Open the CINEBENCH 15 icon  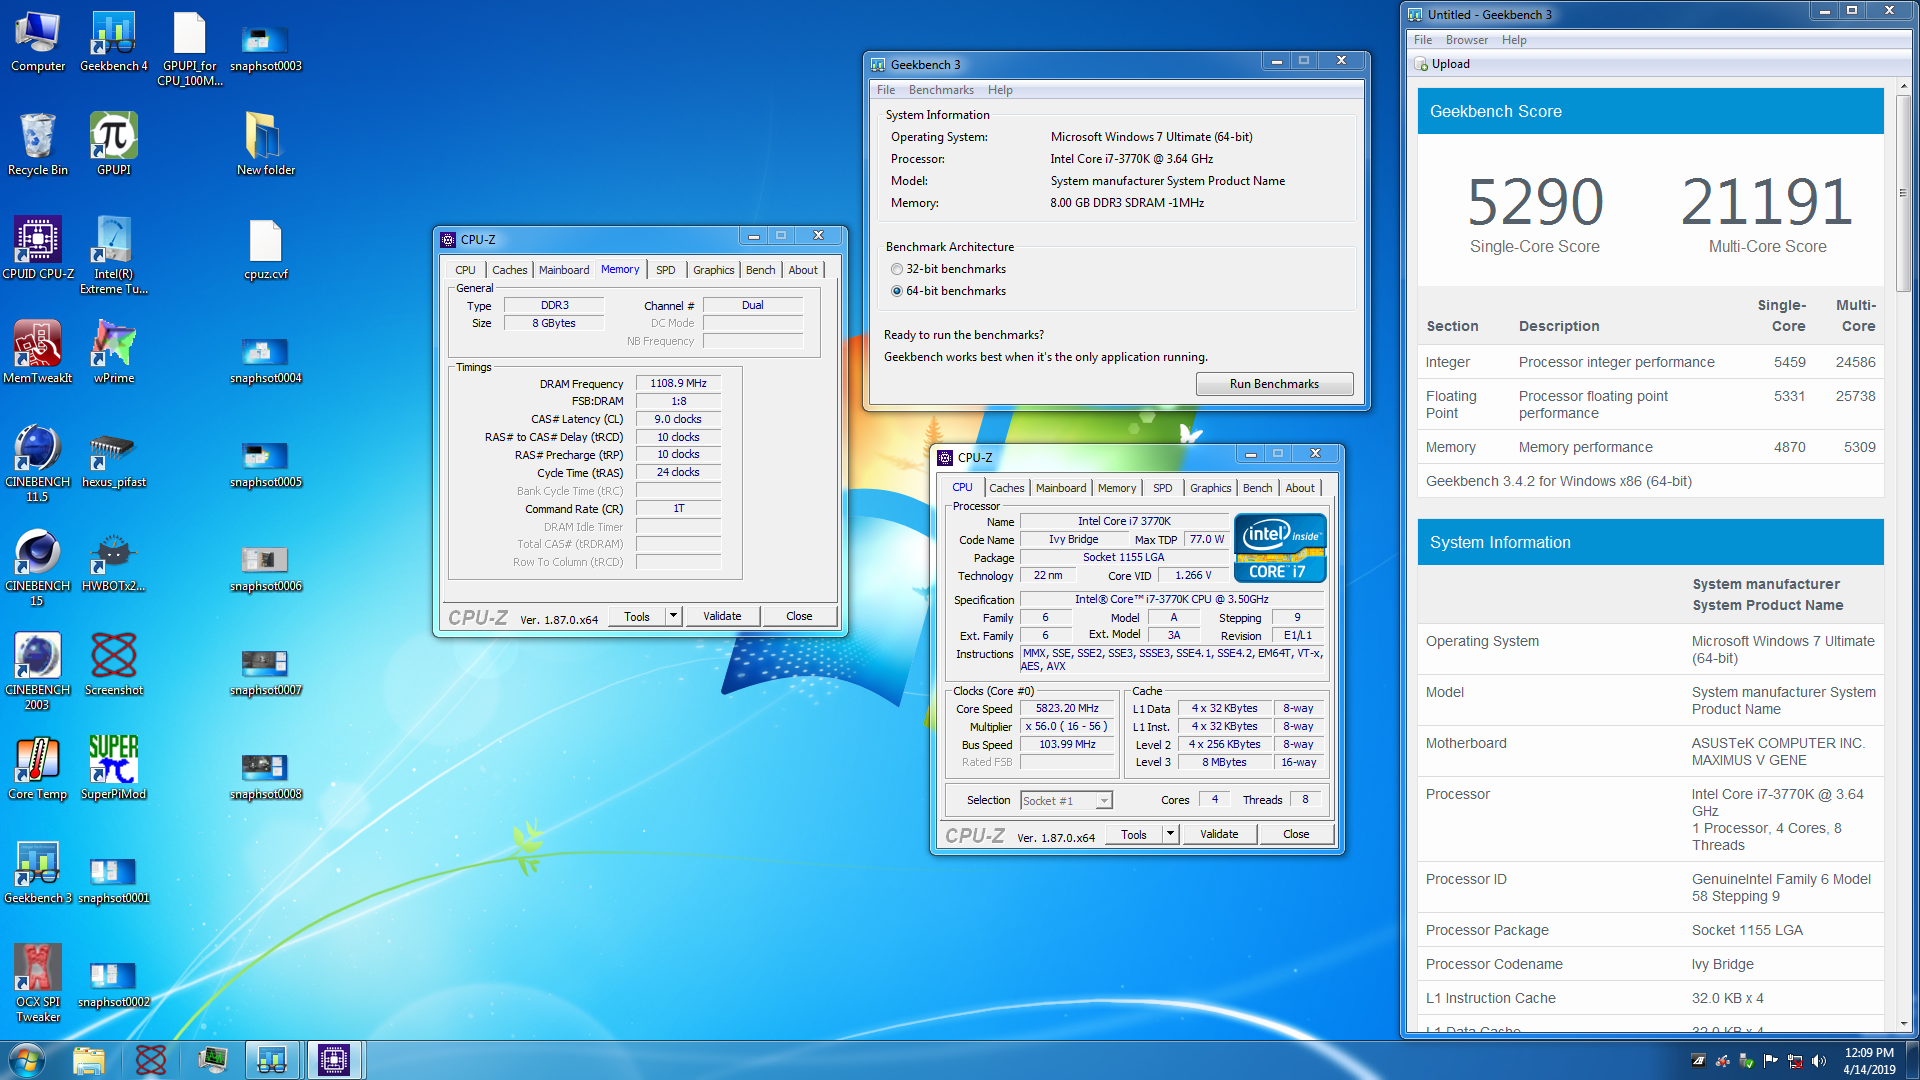(x=38, y=568)
